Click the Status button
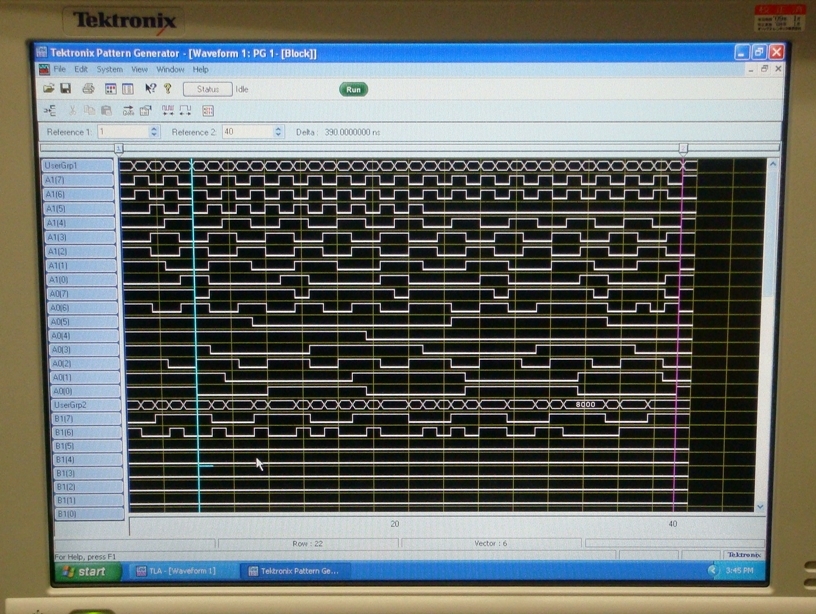Image resolution: width=816 pixels, height=614 pixels. point(208,89)
